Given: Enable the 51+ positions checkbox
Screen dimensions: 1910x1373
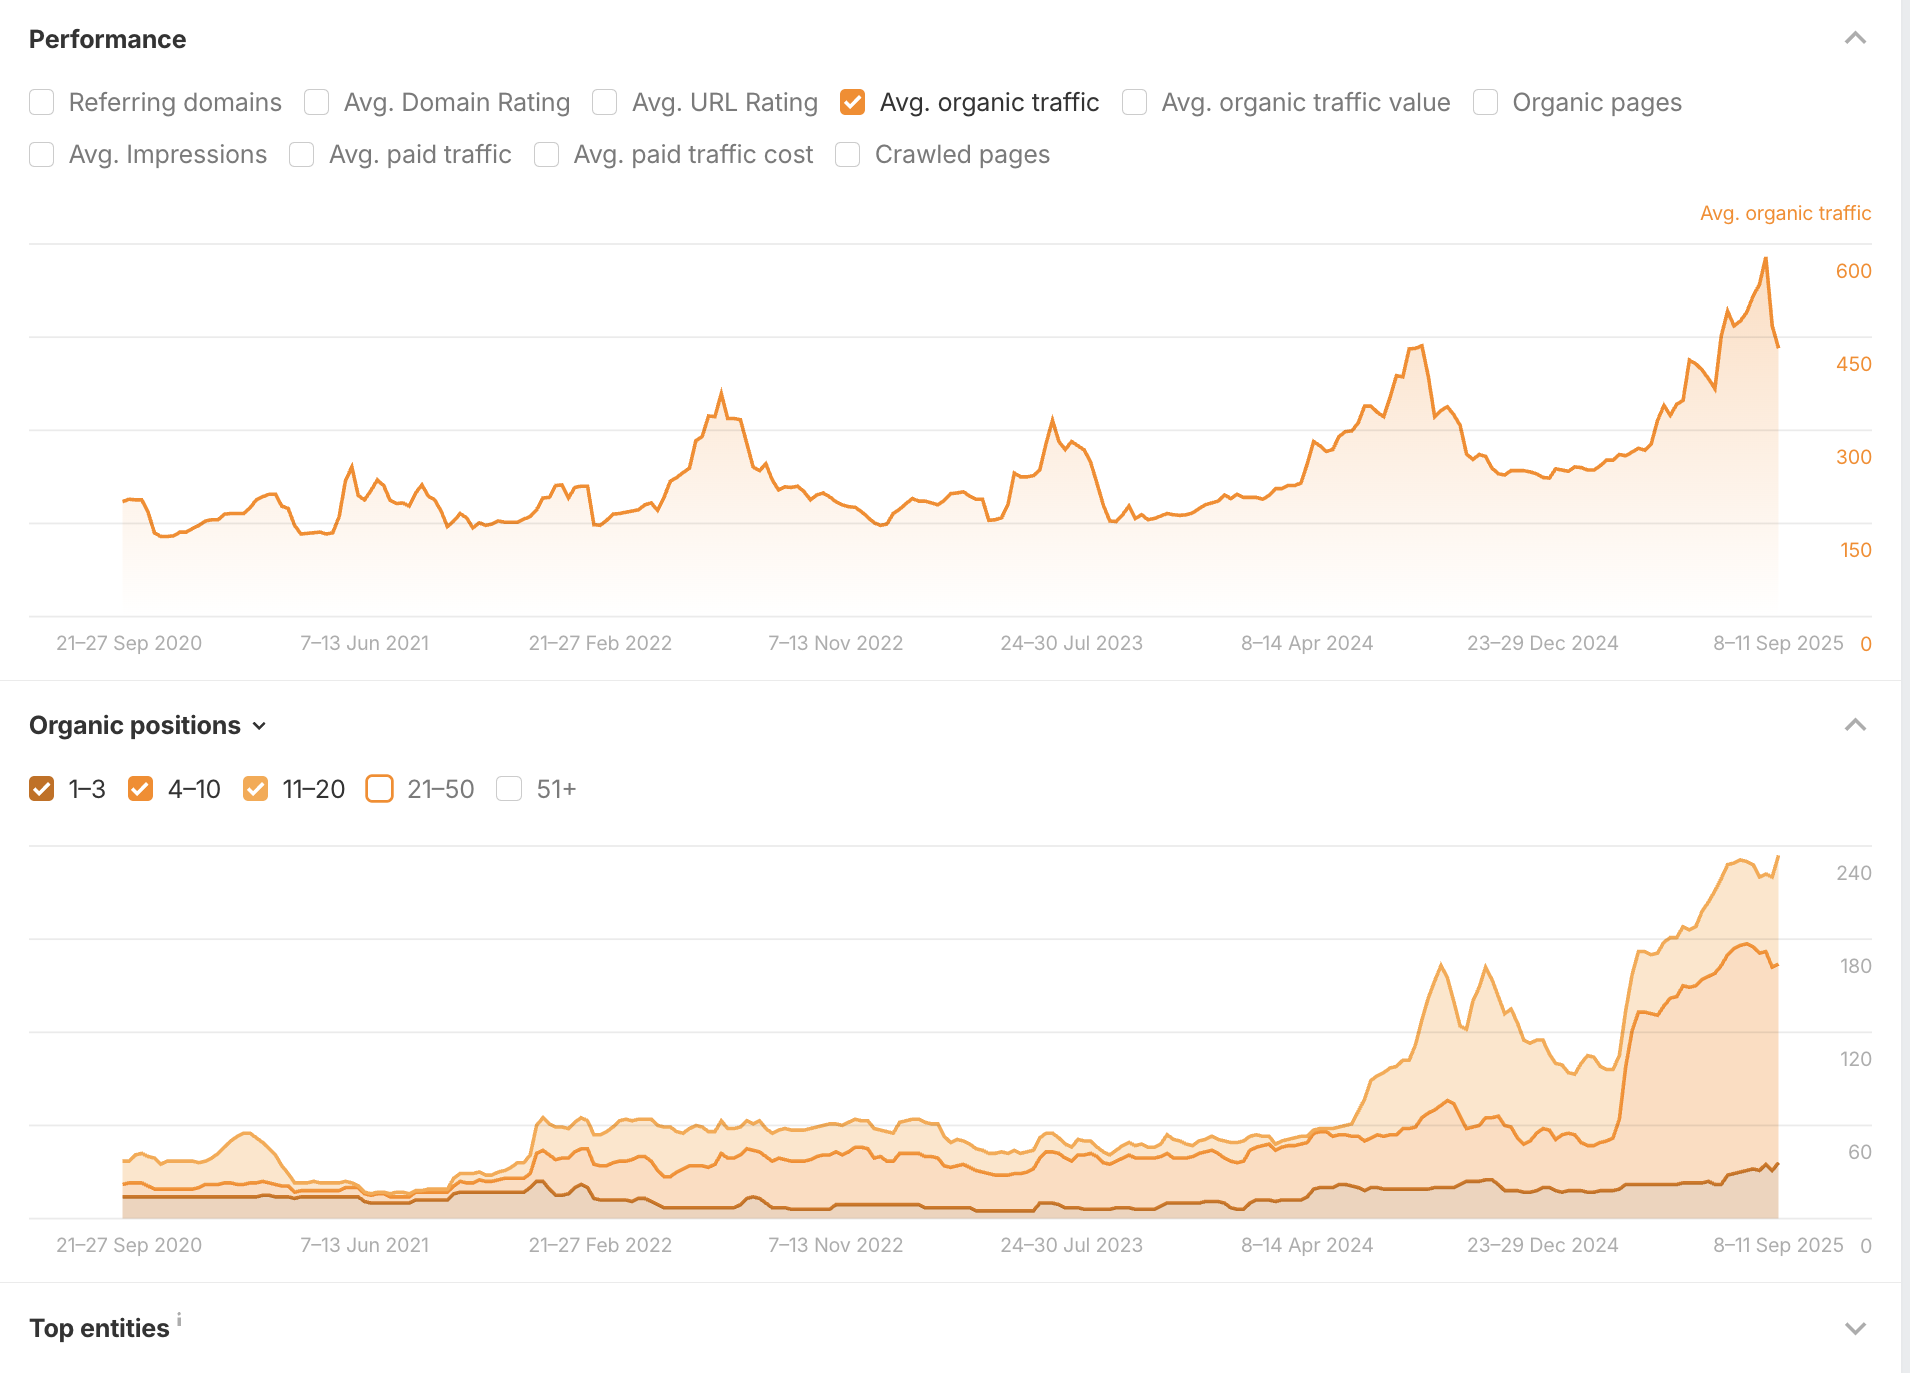Looking at the screenshot, I should point(509,789).
